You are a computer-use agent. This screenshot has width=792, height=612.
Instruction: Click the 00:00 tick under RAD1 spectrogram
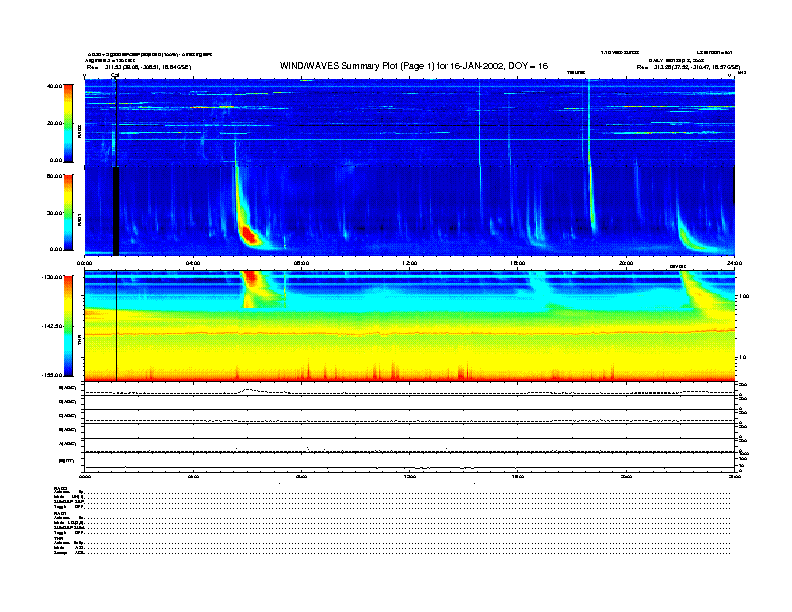pos(84,263)
